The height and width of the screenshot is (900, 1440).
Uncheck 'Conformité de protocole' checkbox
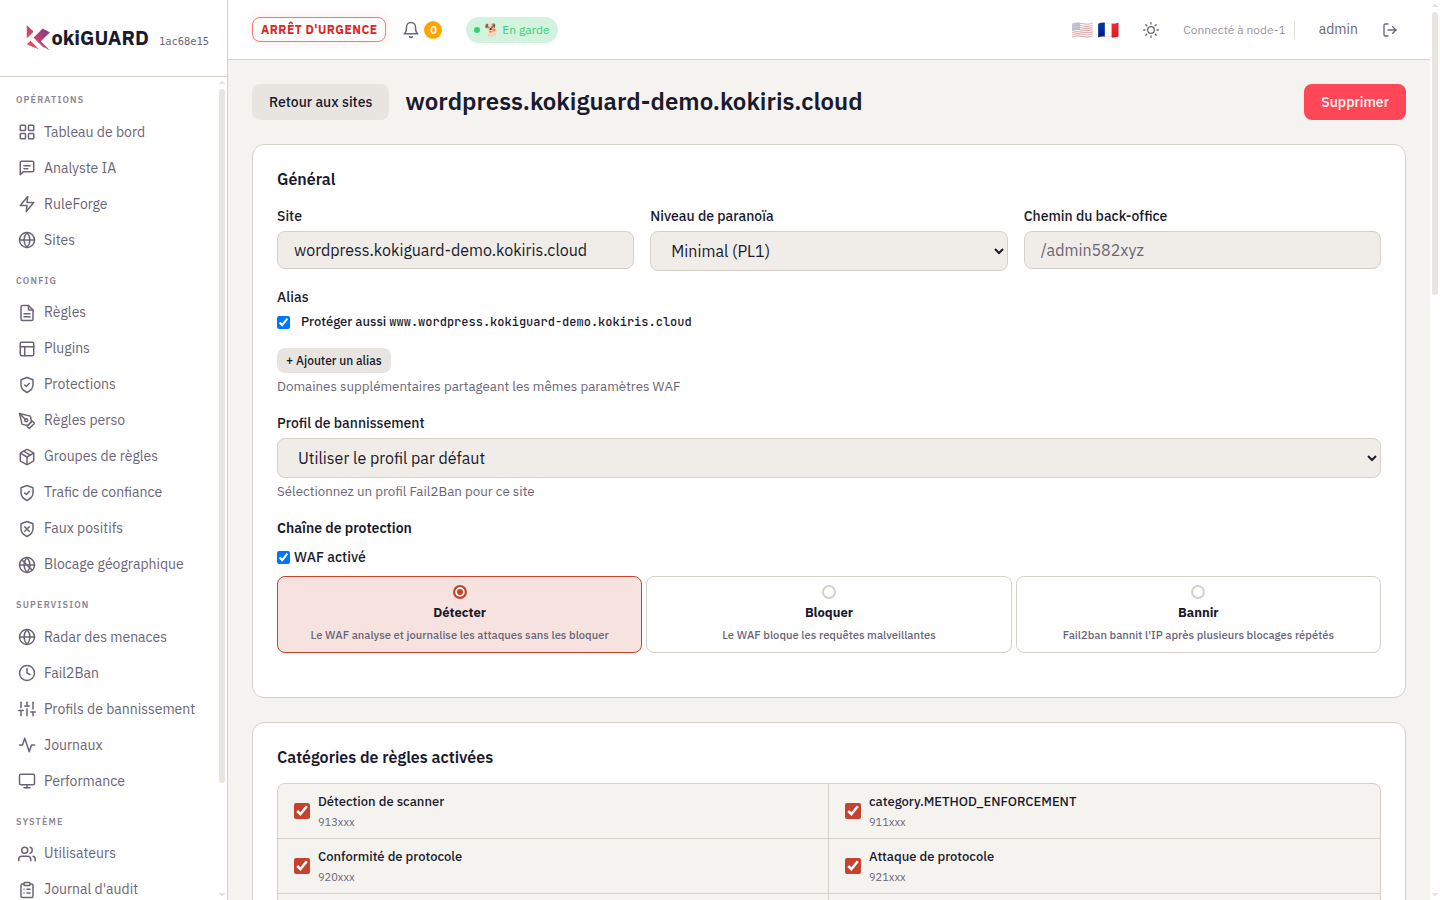(x=302, y=866)
